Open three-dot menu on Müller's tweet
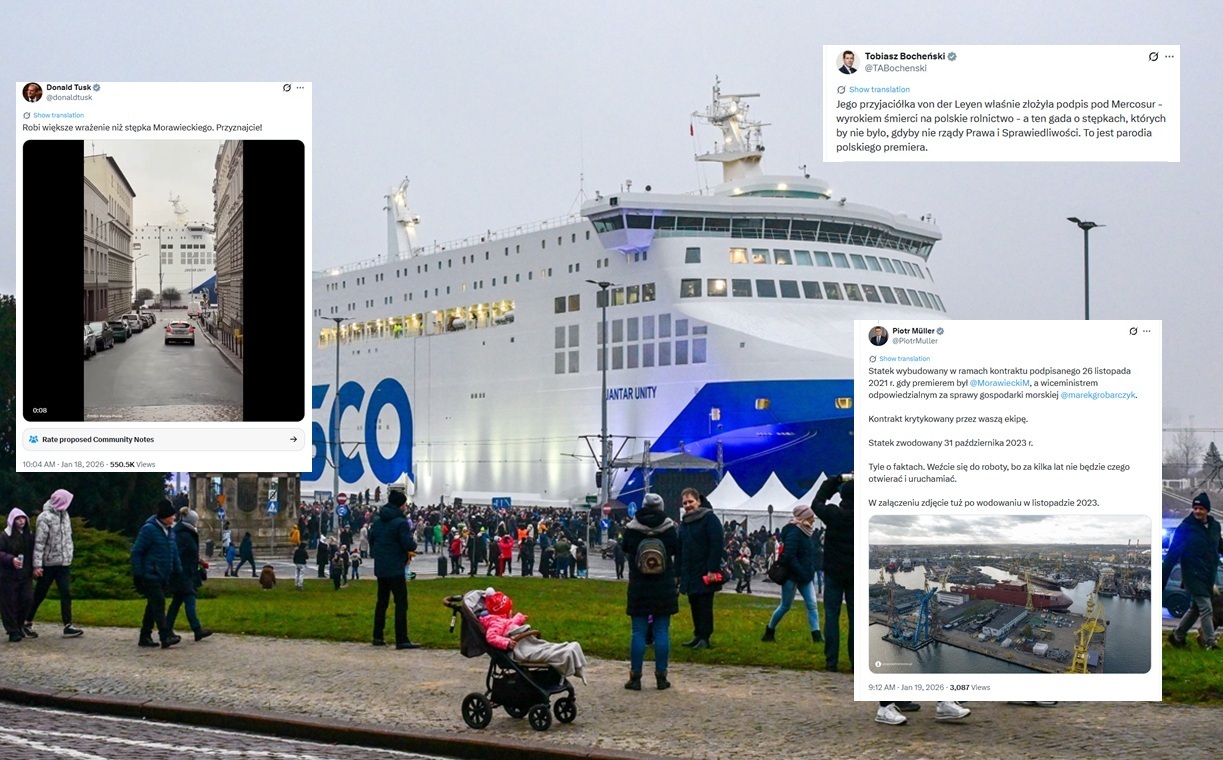Image resolution: width=1223 pixels, height=760 pixels. (1147, 331)
